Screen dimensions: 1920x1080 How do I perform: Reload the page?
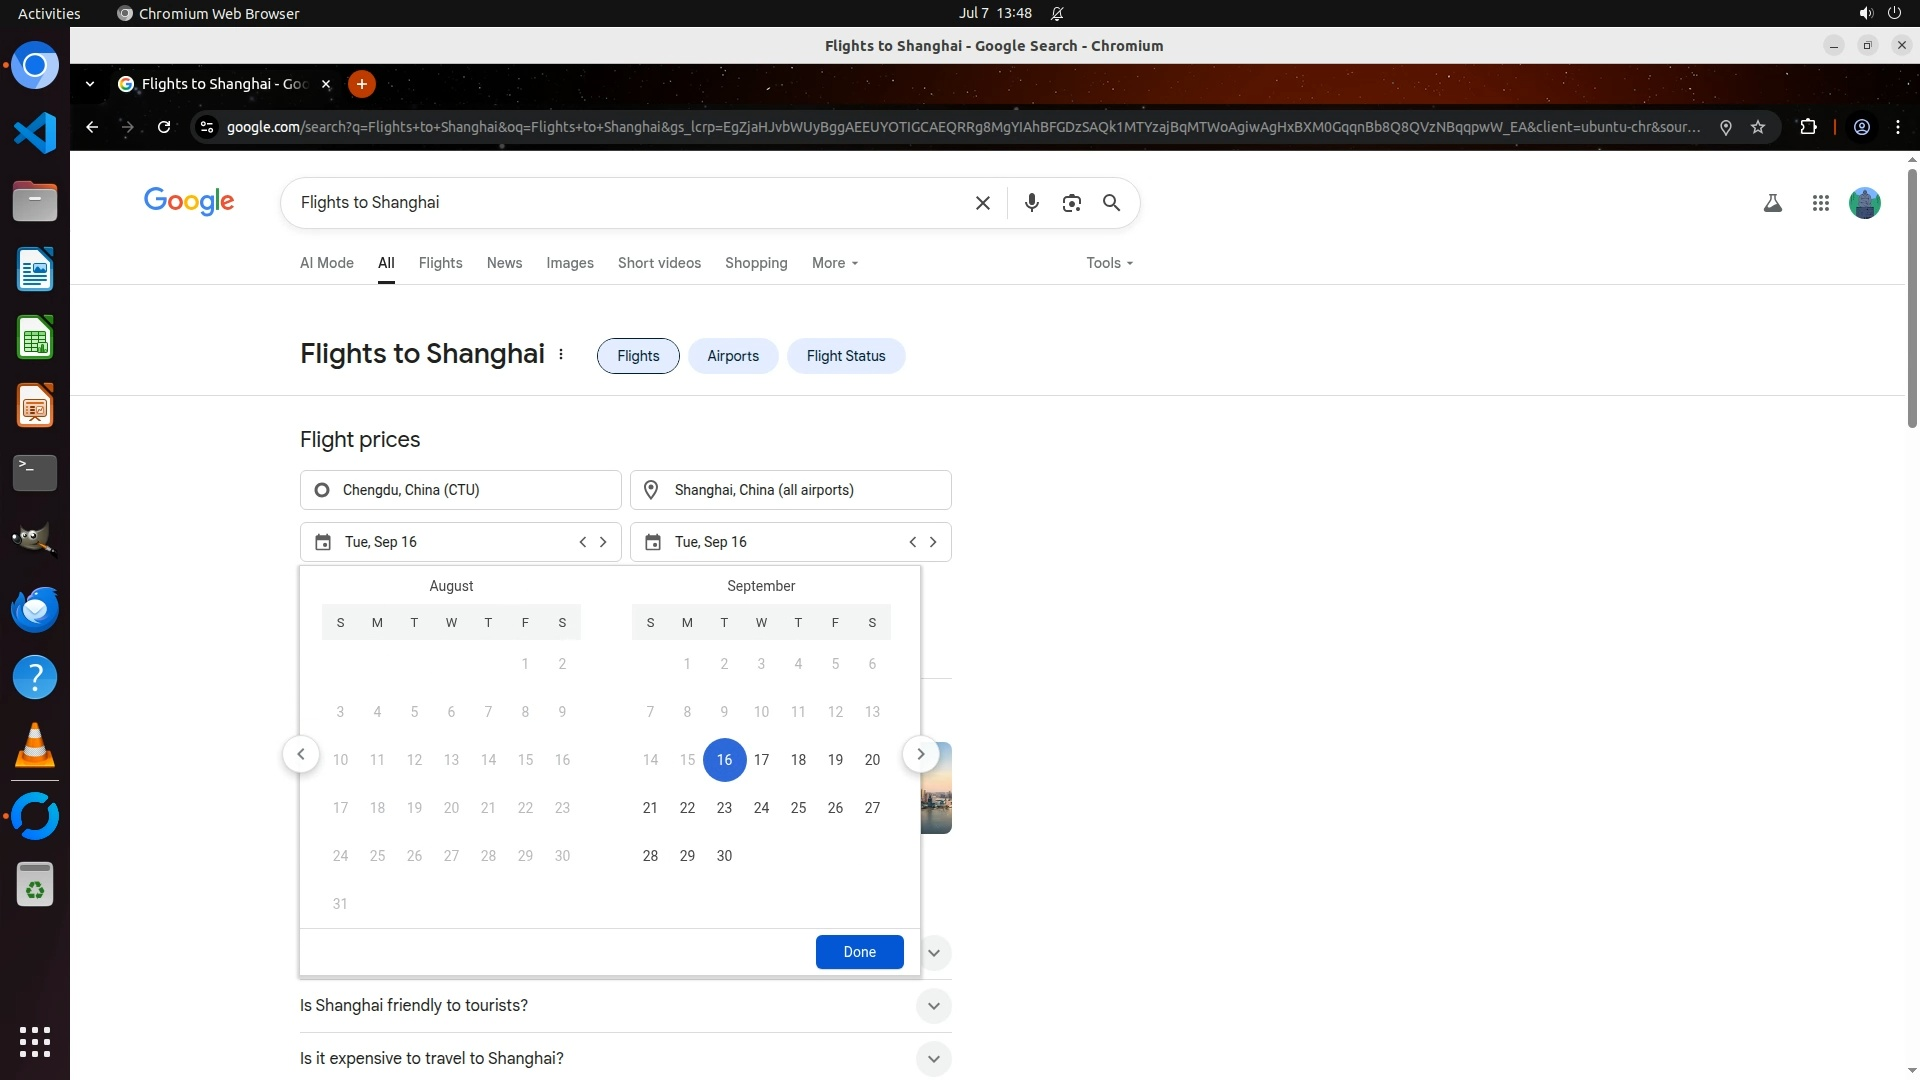(x=164, y=127)
